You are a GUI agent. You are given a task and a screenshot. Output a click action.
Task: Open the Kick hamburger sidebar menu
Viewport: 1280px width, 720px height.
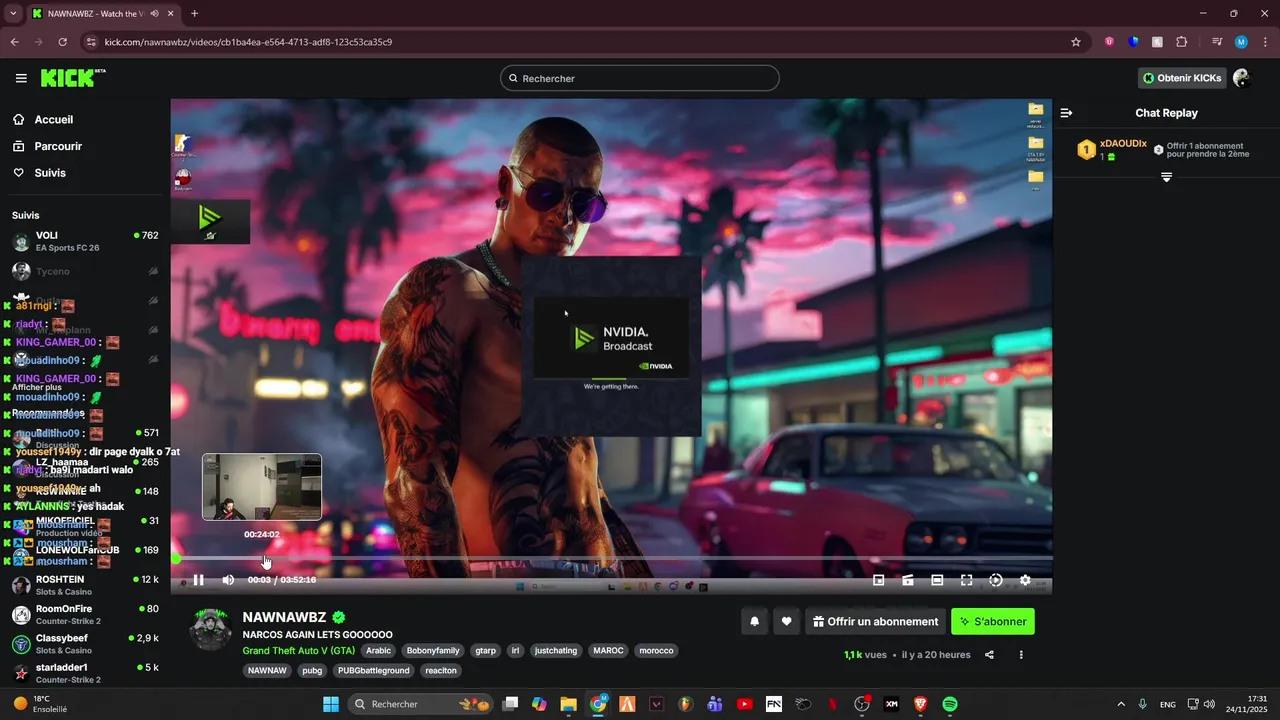21,78
